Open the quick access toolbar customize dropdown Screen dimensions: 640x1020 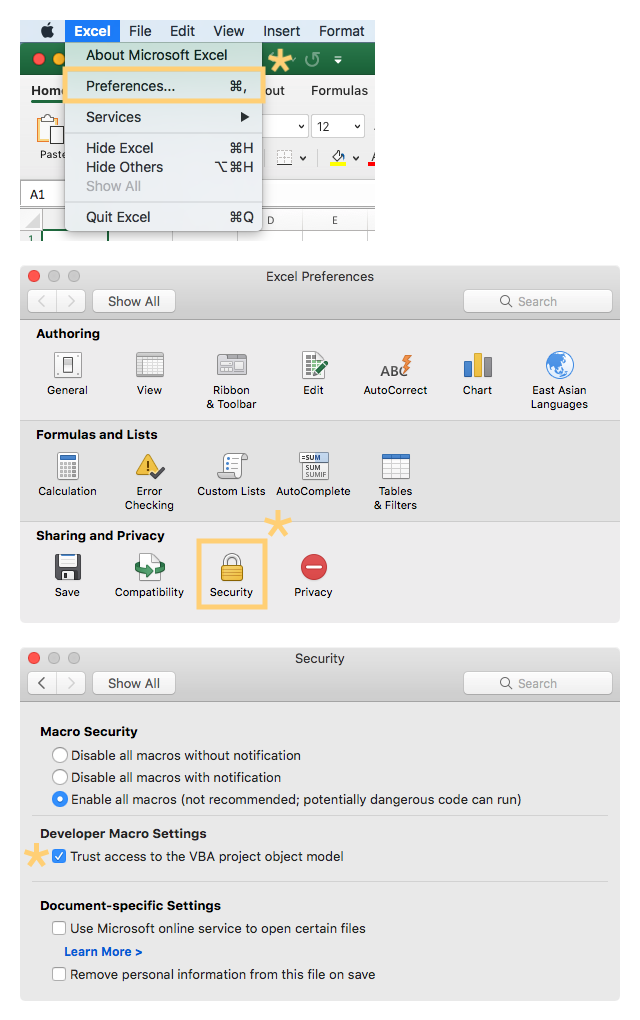point(338,60)
